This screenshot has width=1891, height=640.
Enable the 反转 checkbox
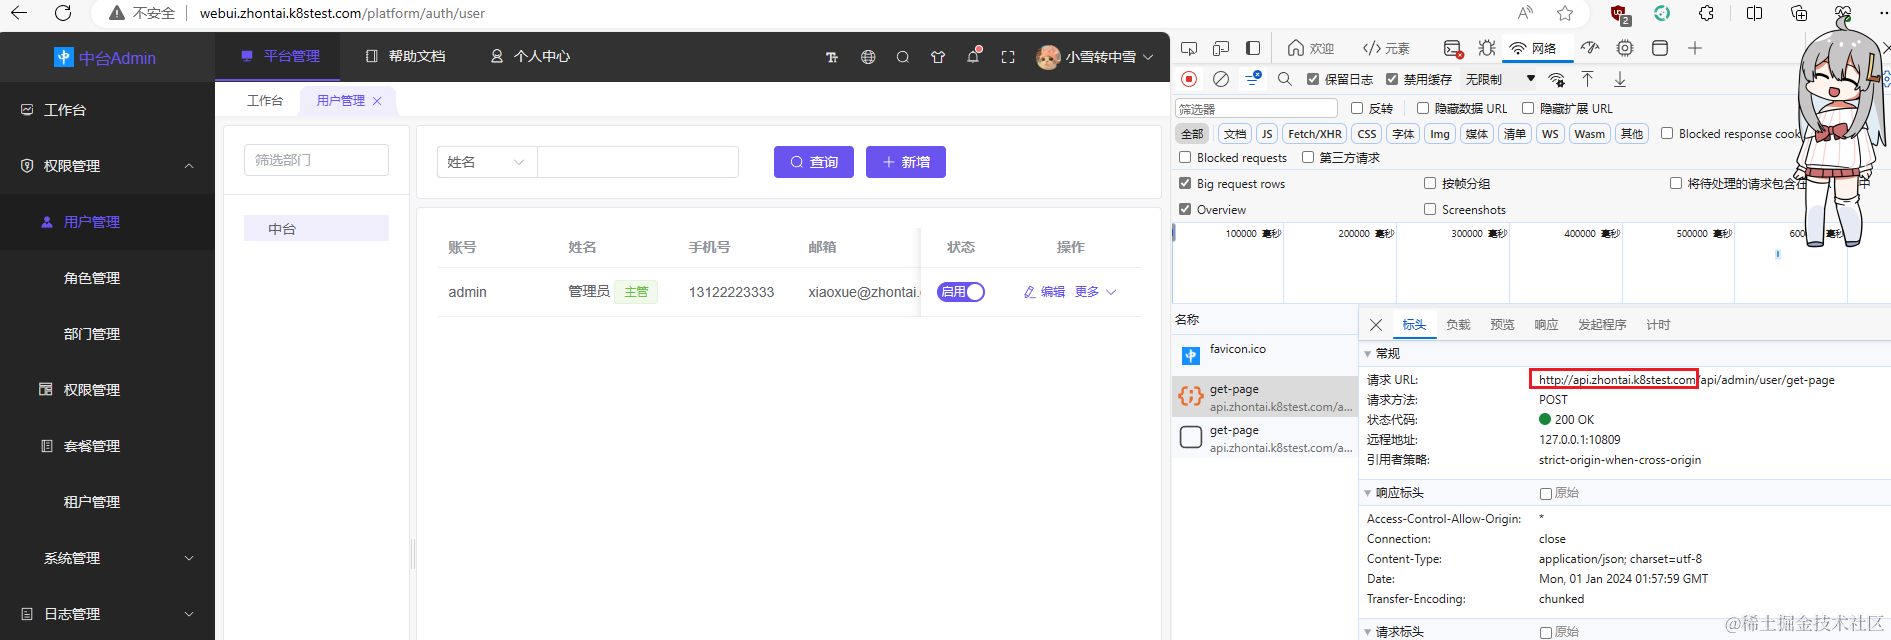point(1357,108)
